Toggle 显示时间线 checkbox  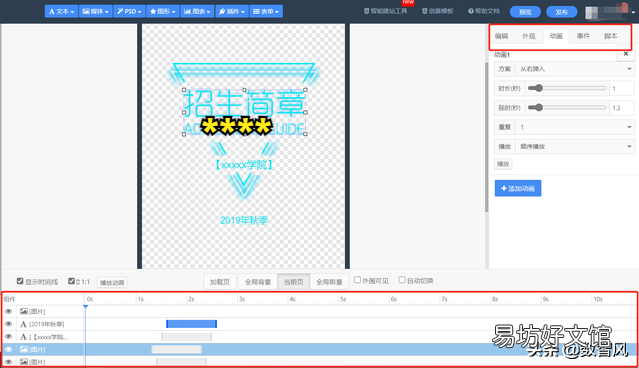[20, 281]
